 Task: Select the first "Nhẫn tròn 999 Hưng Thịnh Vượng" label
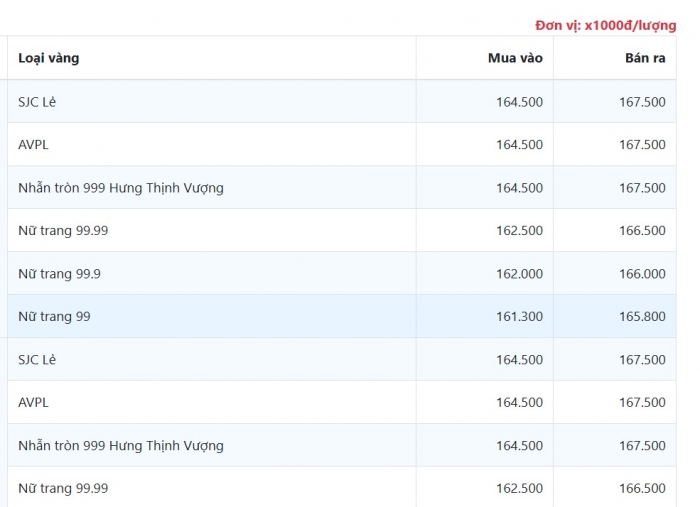click(121, 187)
